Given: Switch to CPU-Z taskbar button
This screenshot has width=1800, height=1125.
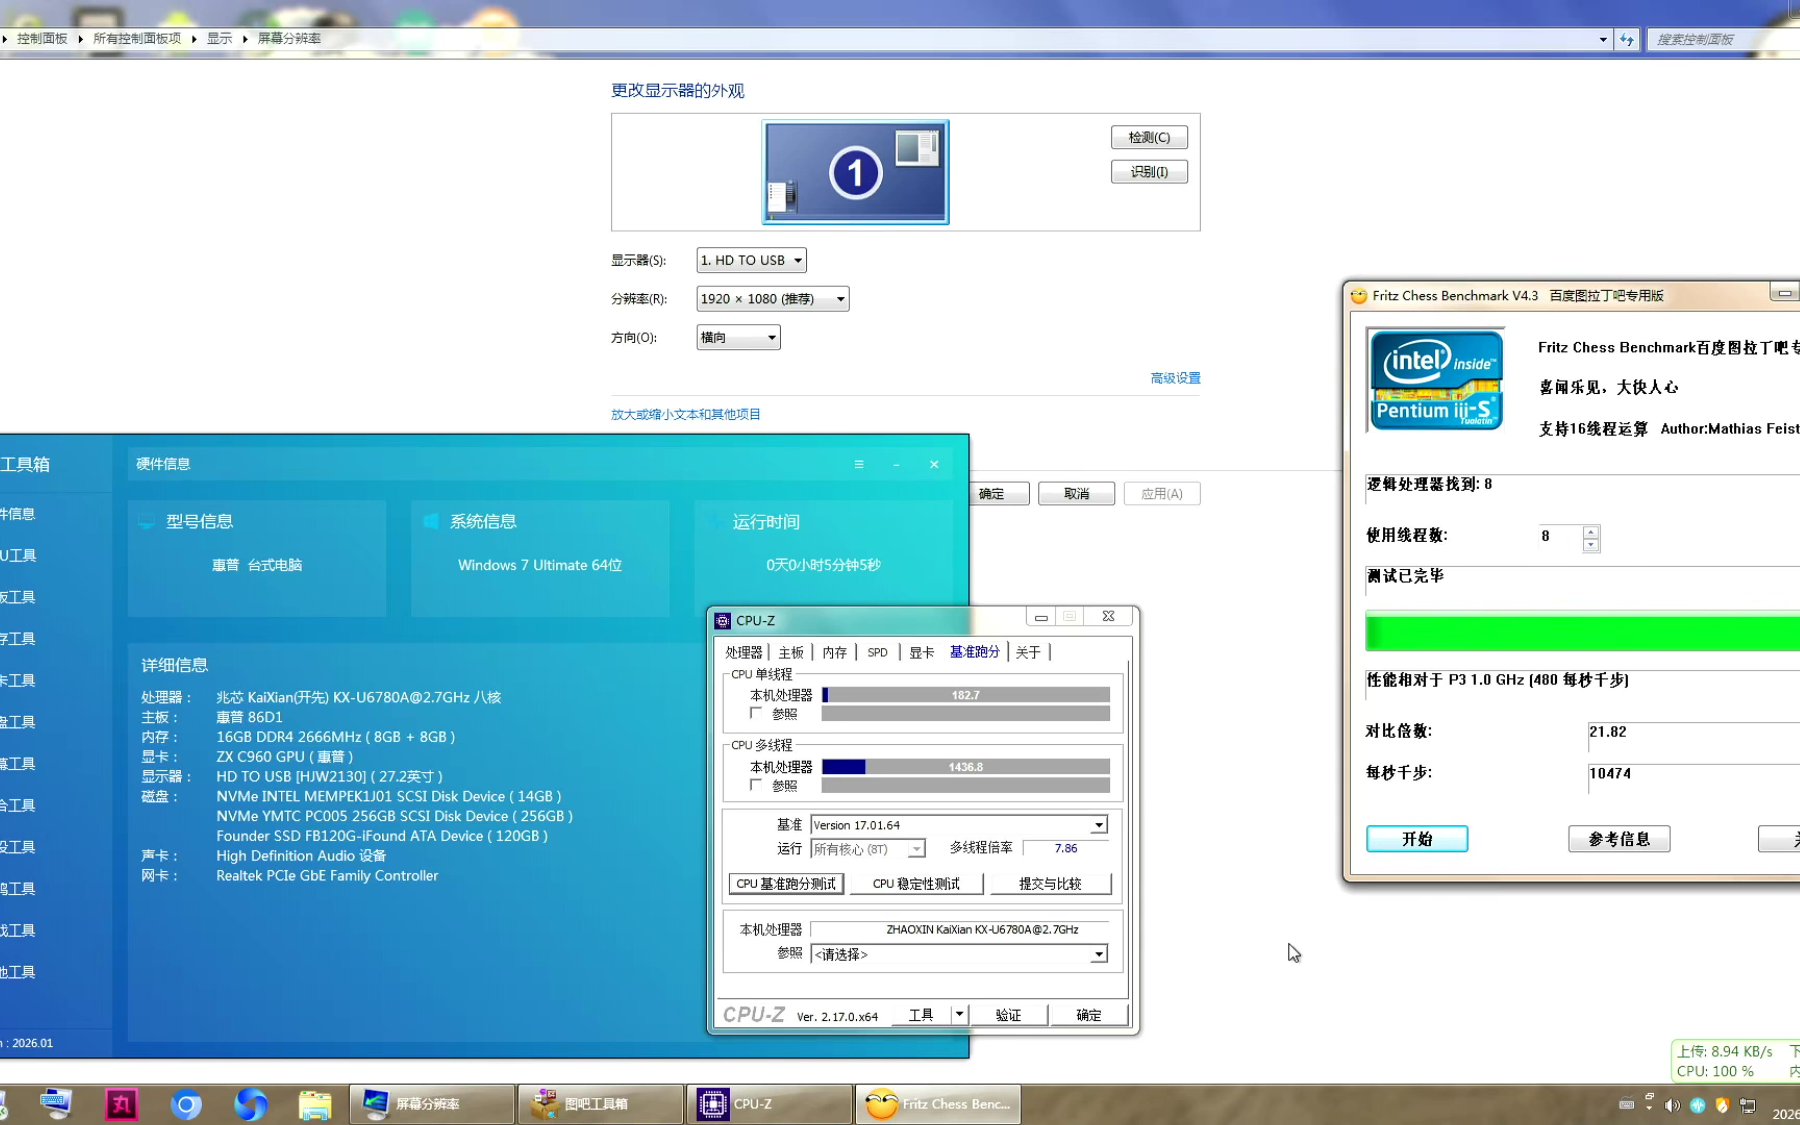Looking at the screenshot, I should [770, 1104].
